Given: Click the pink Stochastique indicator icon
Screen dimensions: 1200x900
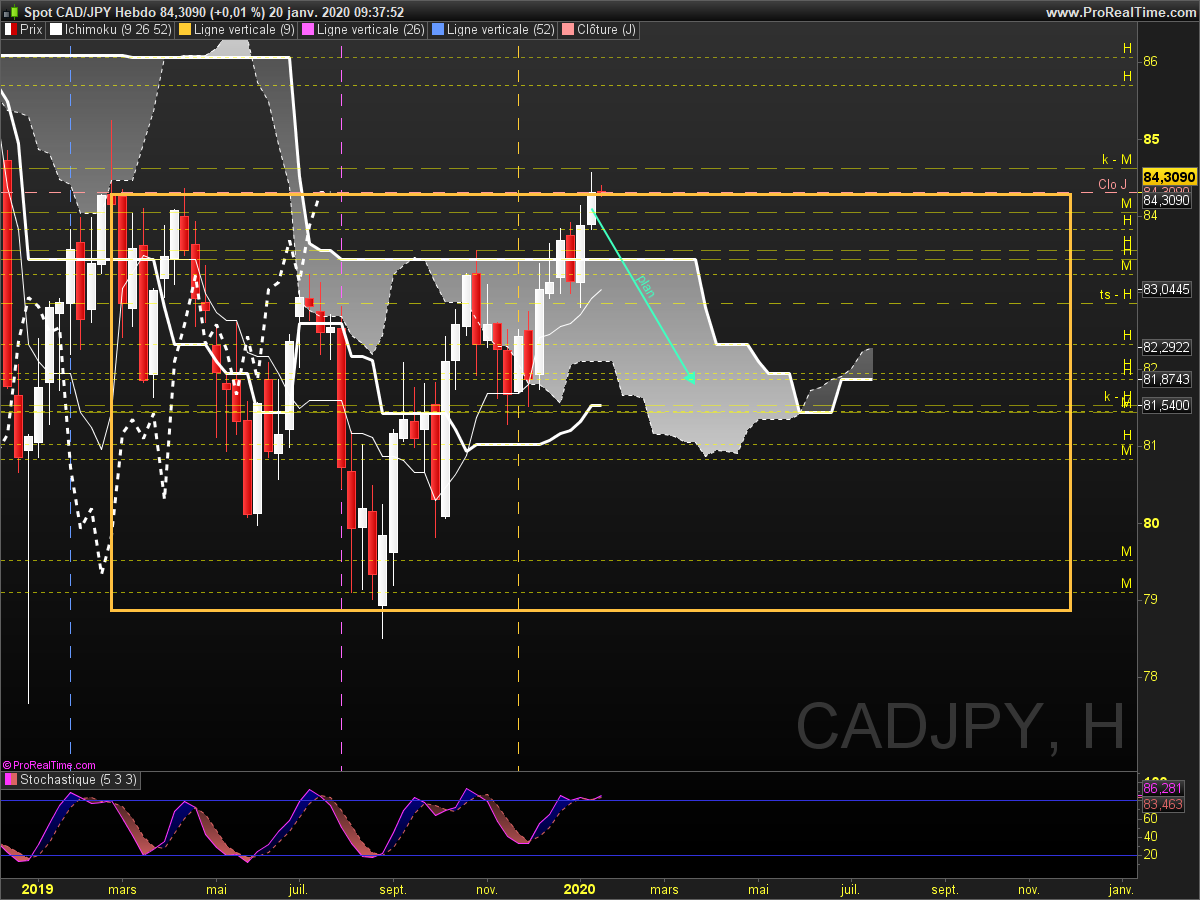Looking at the screenshot, I should click(x=10, y=779).
